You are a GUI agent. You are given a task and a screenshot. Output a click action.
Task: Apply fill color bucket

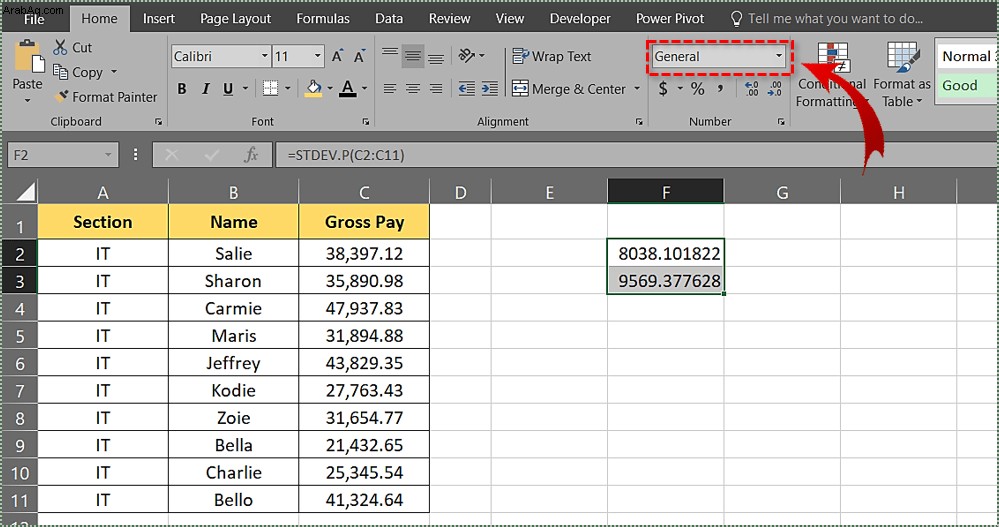(x=313, y=89)
